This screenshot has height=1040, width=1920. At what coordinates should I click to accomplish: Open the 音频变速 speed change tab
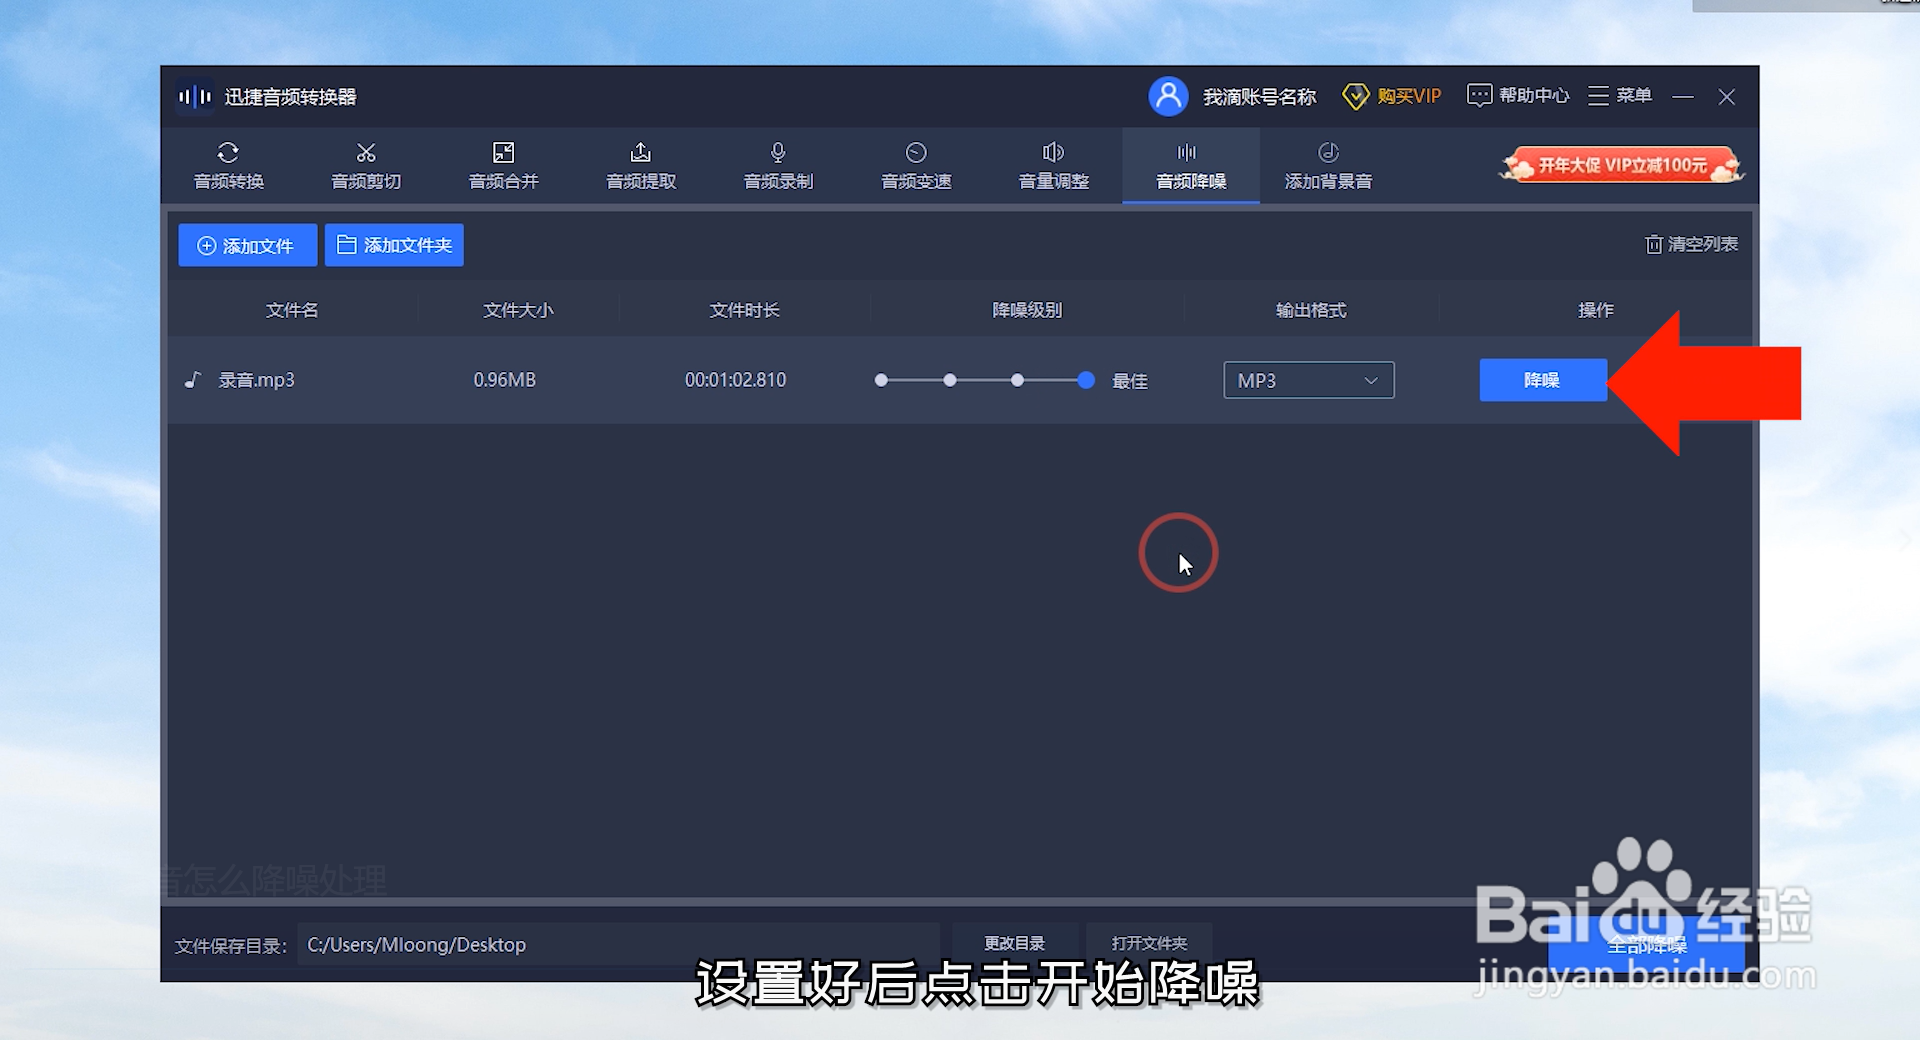(x=916, y=166)
